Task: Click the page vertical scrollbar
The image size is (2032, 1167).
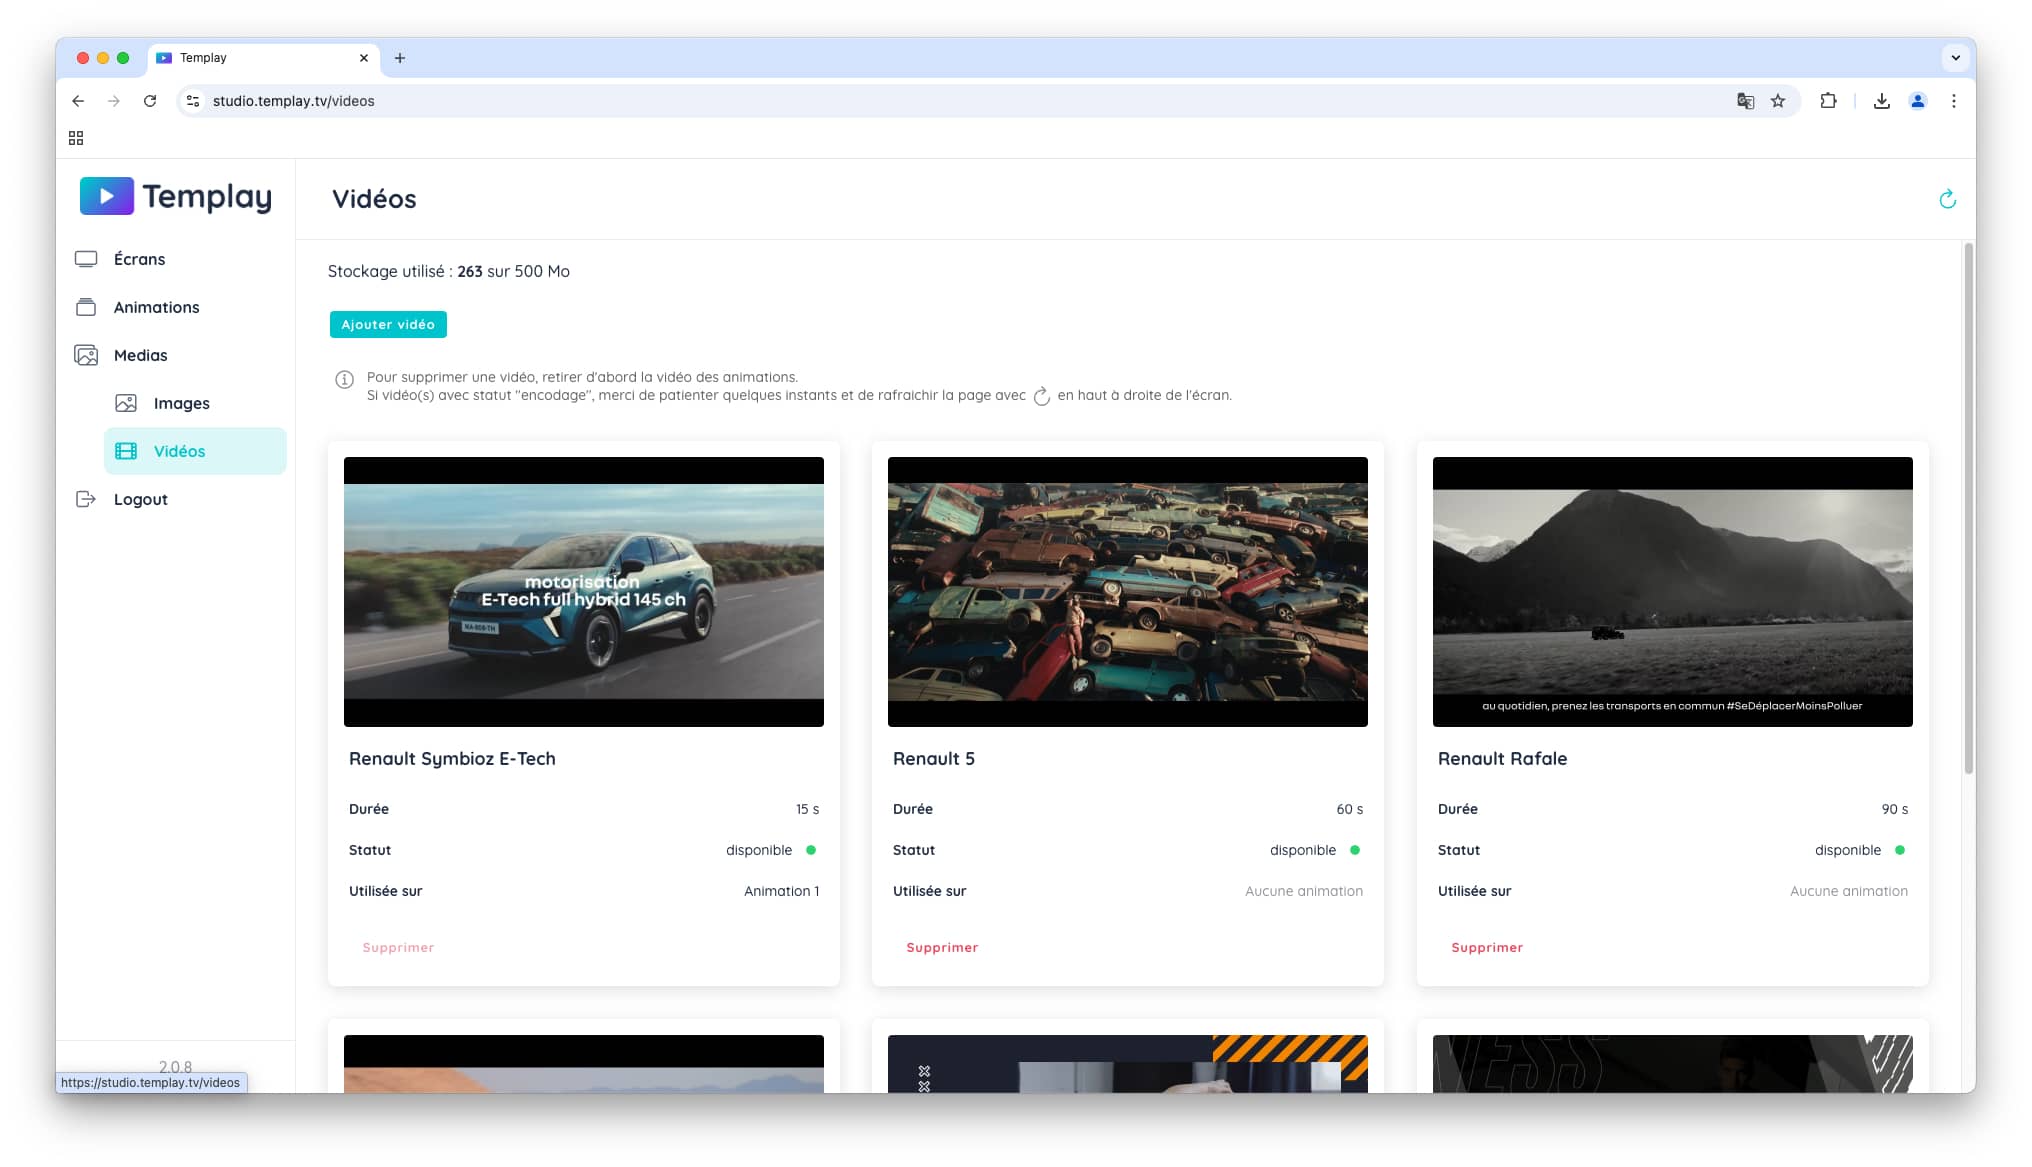Action: point(1969,508)
